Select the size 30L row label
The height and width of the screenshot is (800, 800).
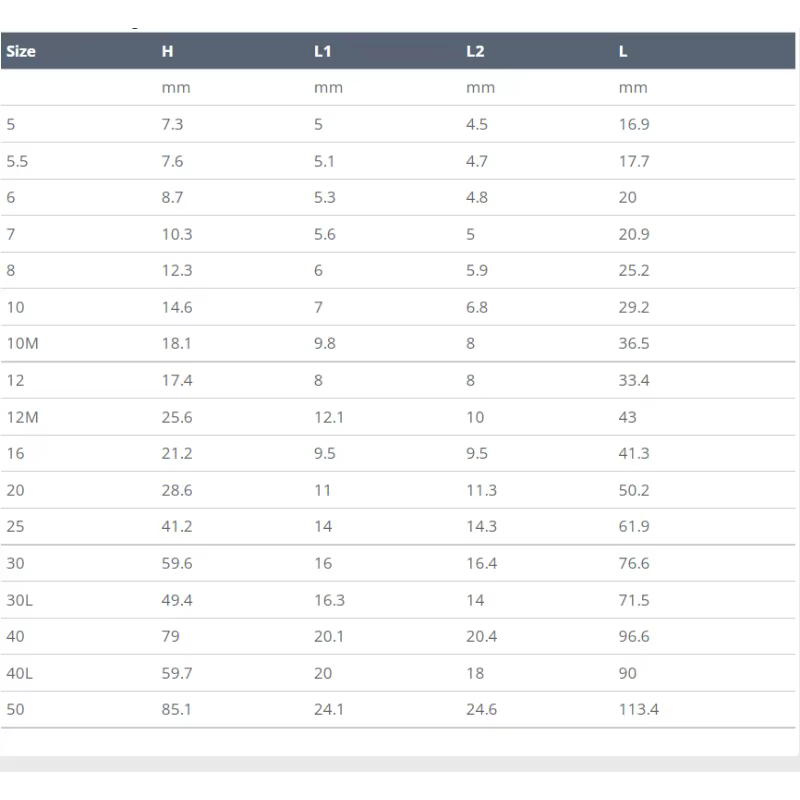pyautogui.click(x=19, y=600)
